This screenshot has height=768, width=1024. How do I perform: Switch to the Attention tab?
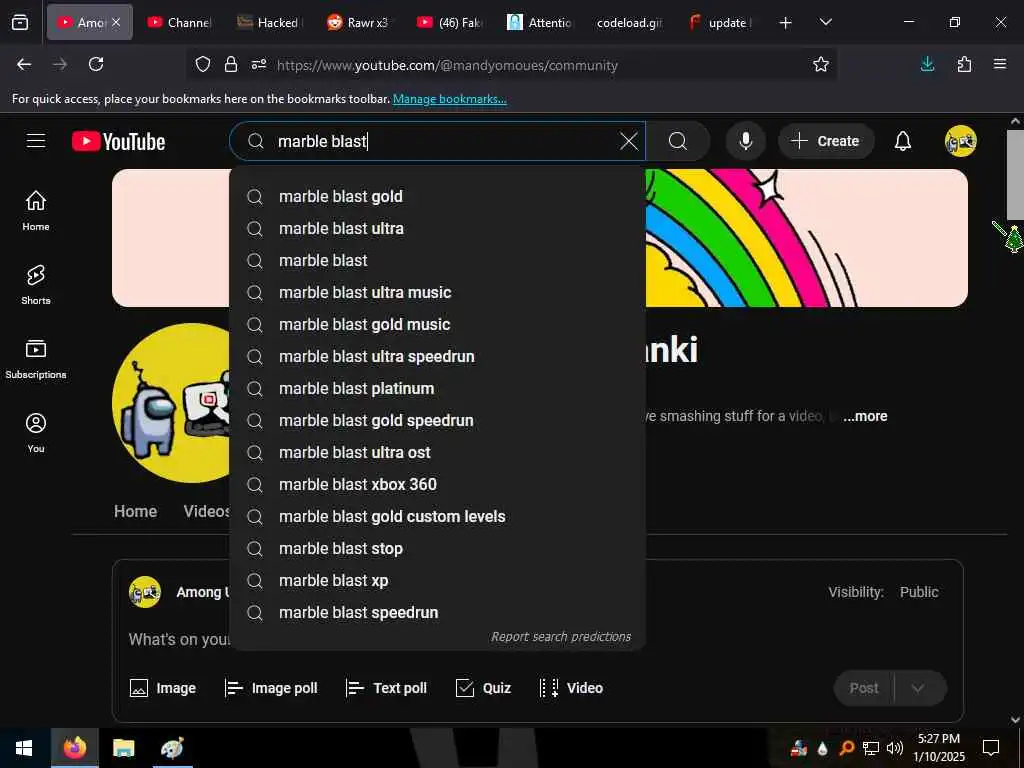540,22
